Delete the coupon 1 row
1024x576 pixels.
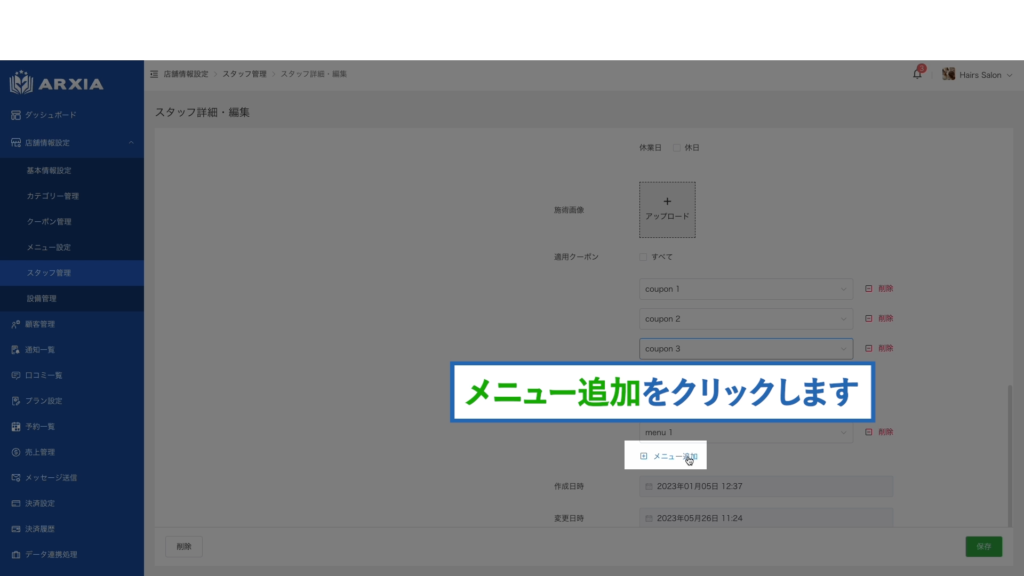pyautogui.click(x=879, y=289)
